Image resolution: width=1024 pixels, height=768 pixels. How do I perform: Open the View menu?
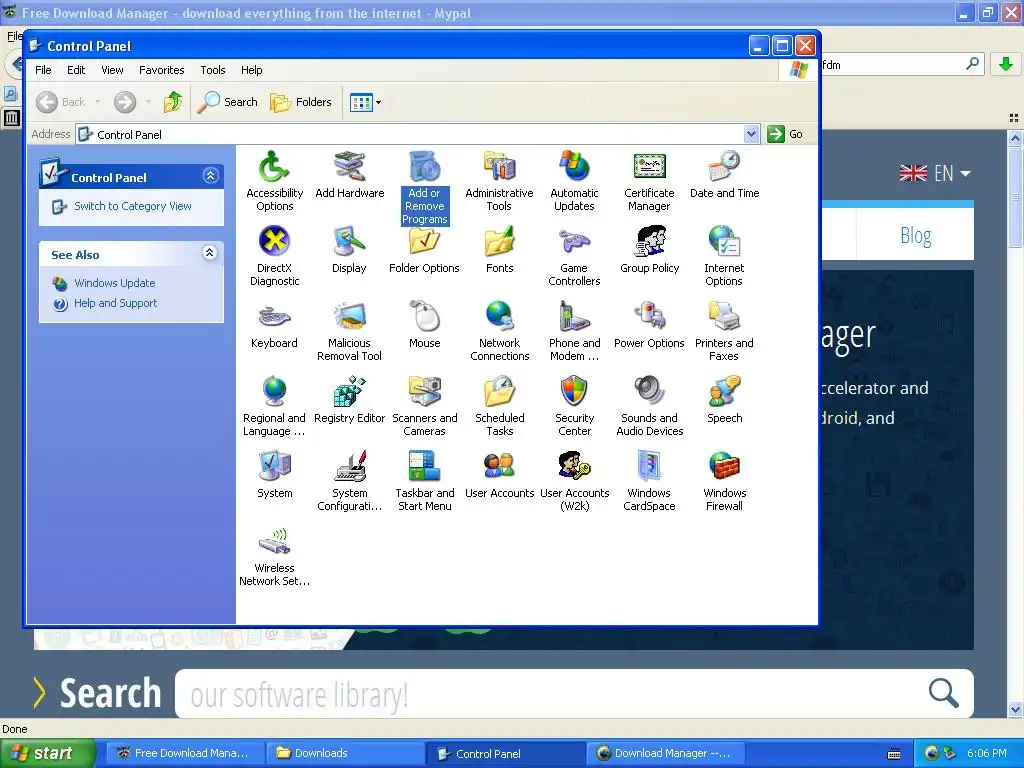[x=112, y=70]
